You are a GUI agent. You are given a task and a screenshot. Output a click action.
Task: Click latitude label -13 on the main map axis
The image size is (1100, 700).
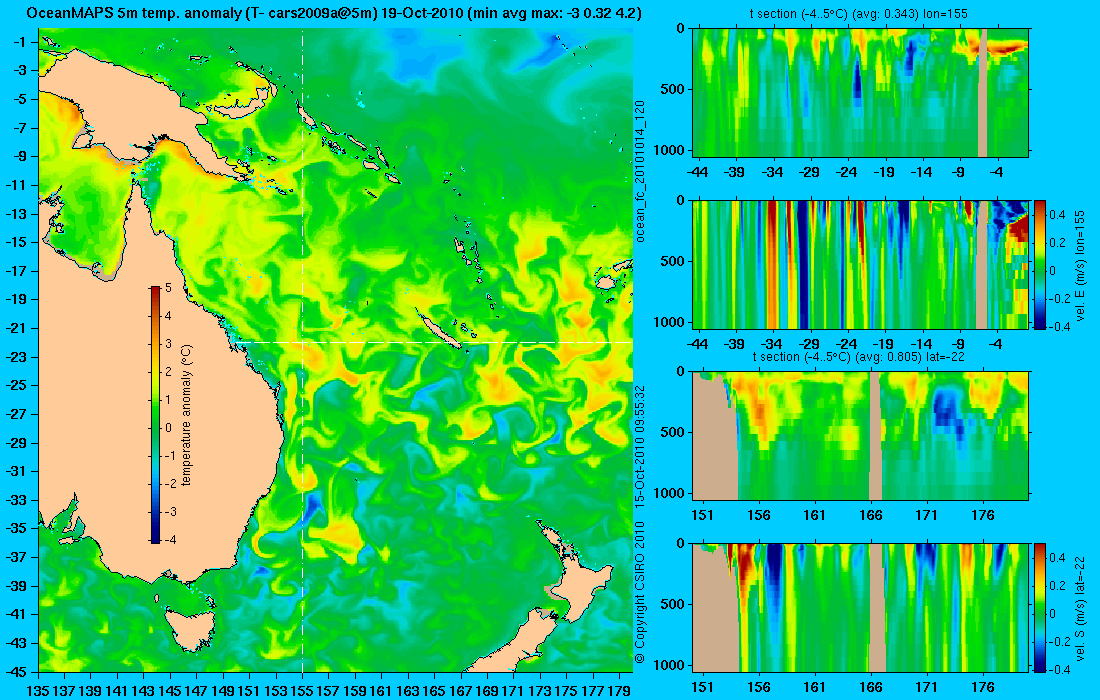tap(19, 214)
